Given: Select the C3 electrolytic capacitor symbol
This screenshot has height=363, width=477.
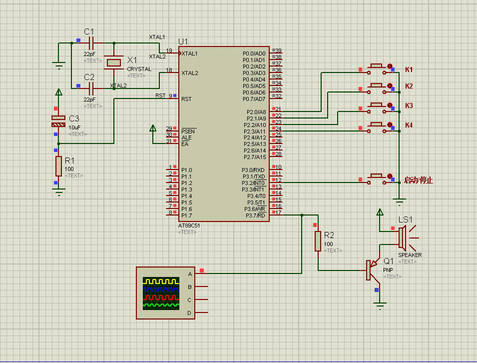Looking at the screenshot, I should pos(58,121).
